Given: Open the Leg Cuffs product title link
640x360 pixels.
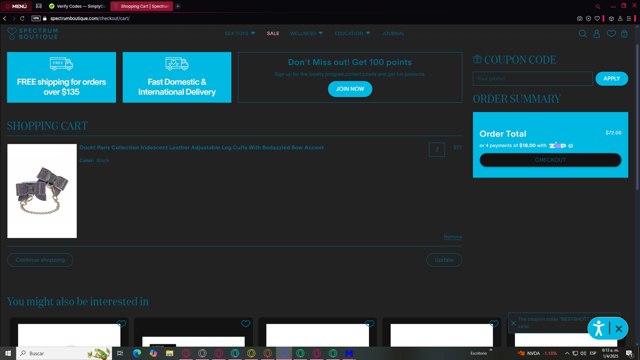Looking at the screenshot, I should click(202, 147).
